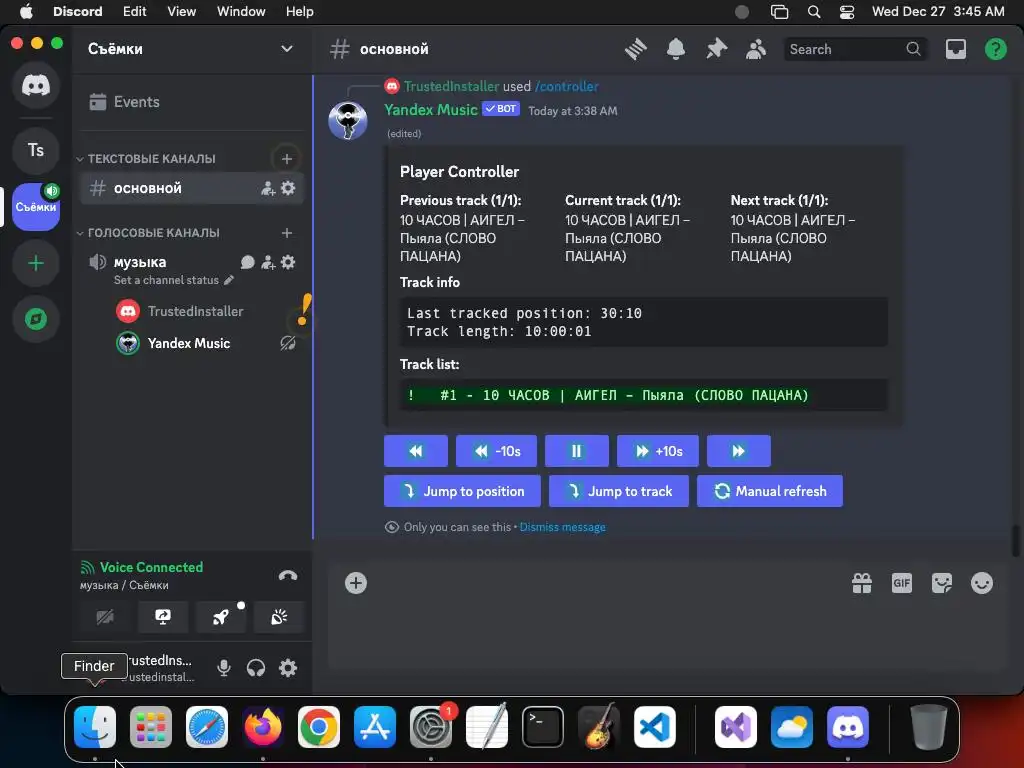1024x768 pixels.
Task: Click the Voice Connected status
Action: [151, 568]
